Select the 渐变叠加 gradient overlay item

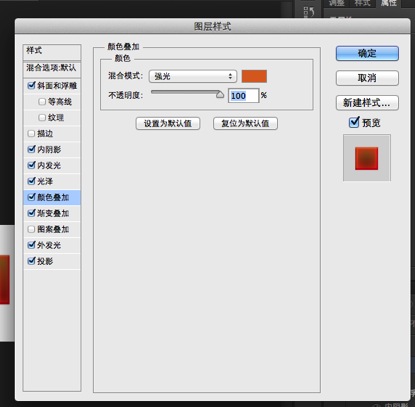tap(52, 213)
